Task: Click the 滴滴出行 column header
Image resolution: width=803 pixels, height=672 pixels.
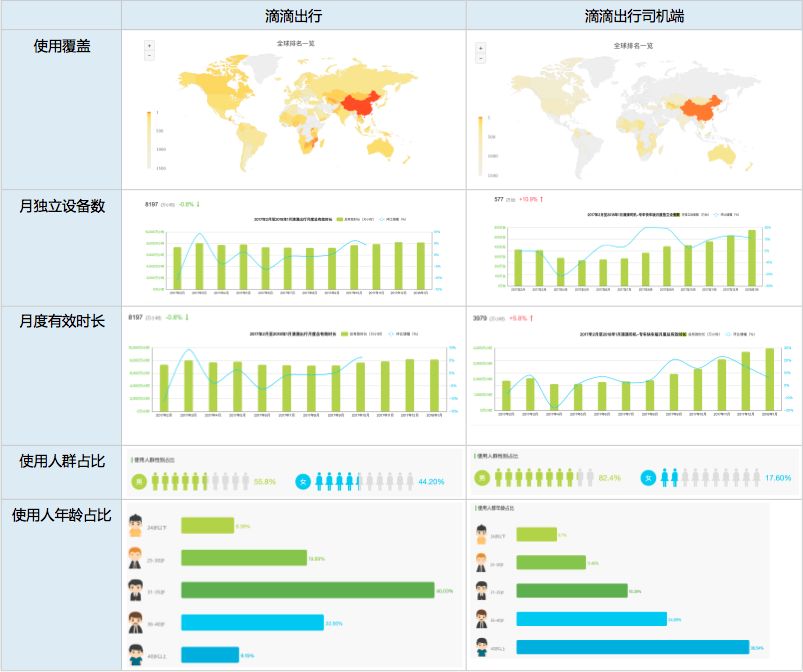Action: point(293,16)
